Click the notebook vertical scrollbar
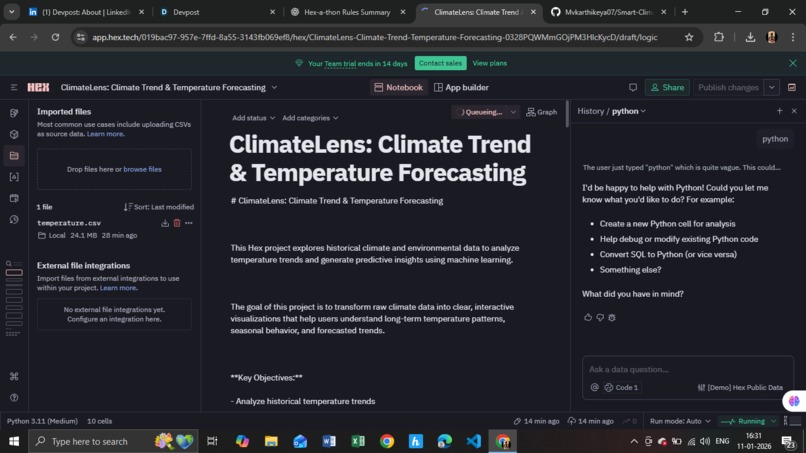 [x=567, y=114]
